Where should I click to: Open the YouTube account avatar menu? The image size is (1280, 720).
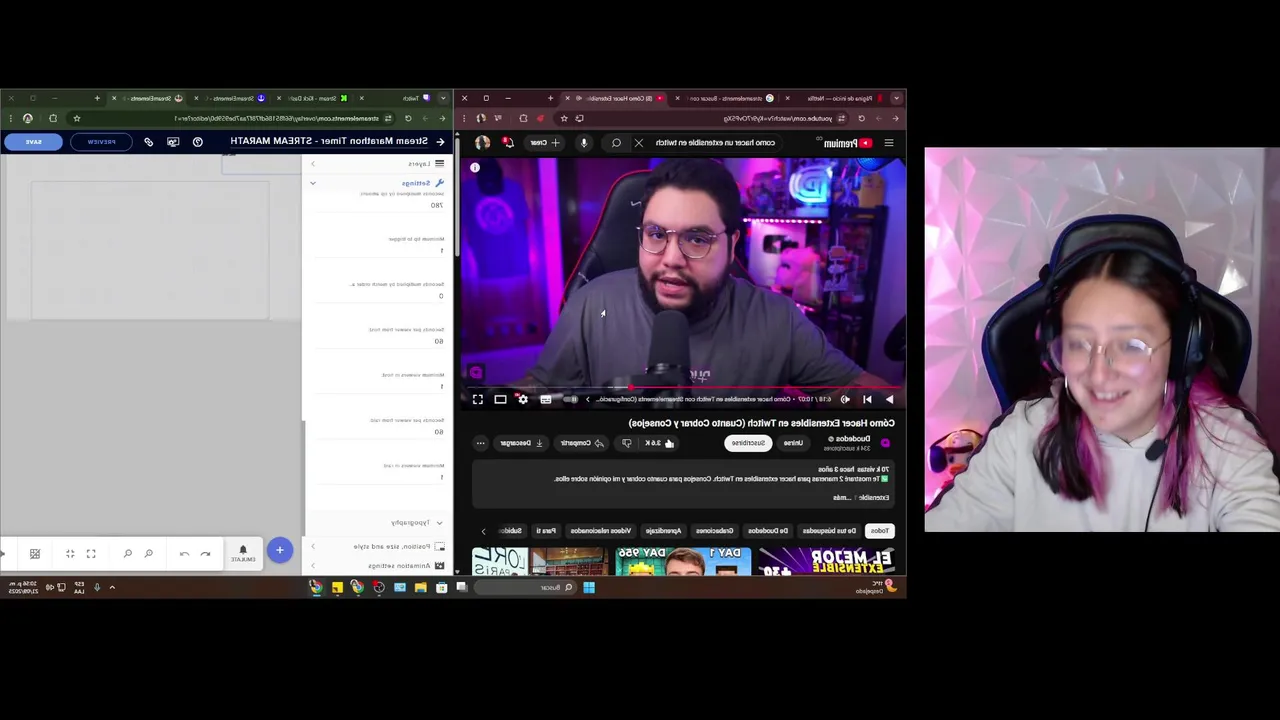482,143
